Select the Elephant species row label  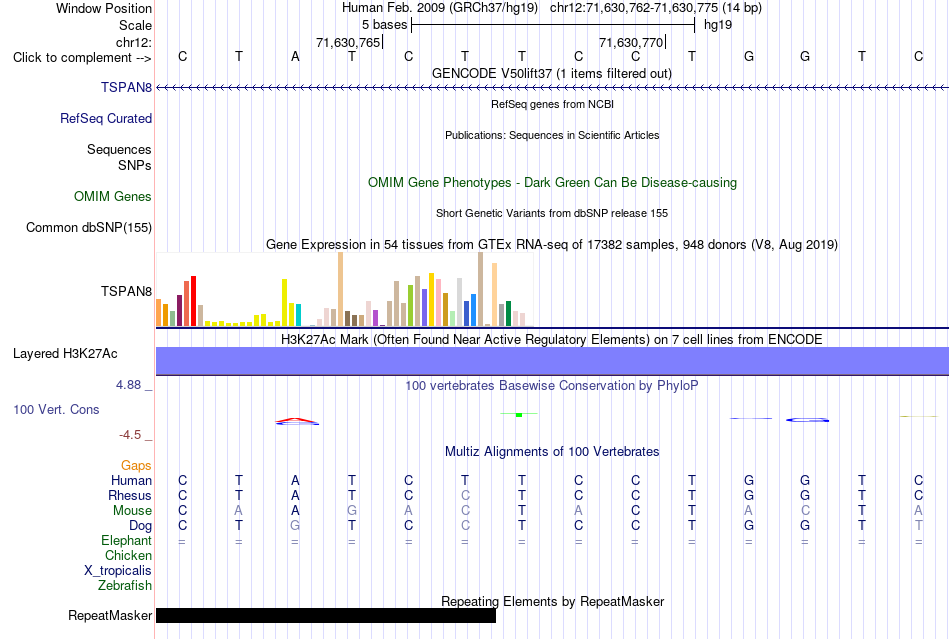(126, 540)
